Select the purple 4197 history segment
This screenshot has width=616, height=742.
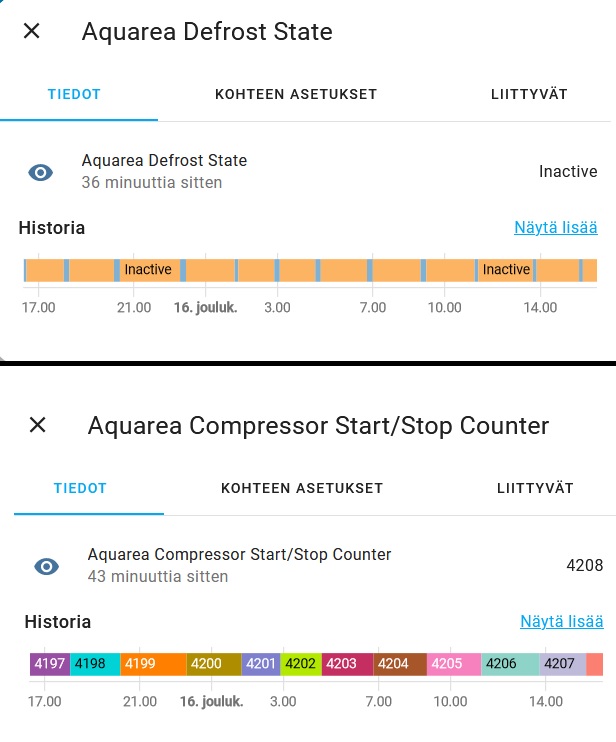coord(49,664)
